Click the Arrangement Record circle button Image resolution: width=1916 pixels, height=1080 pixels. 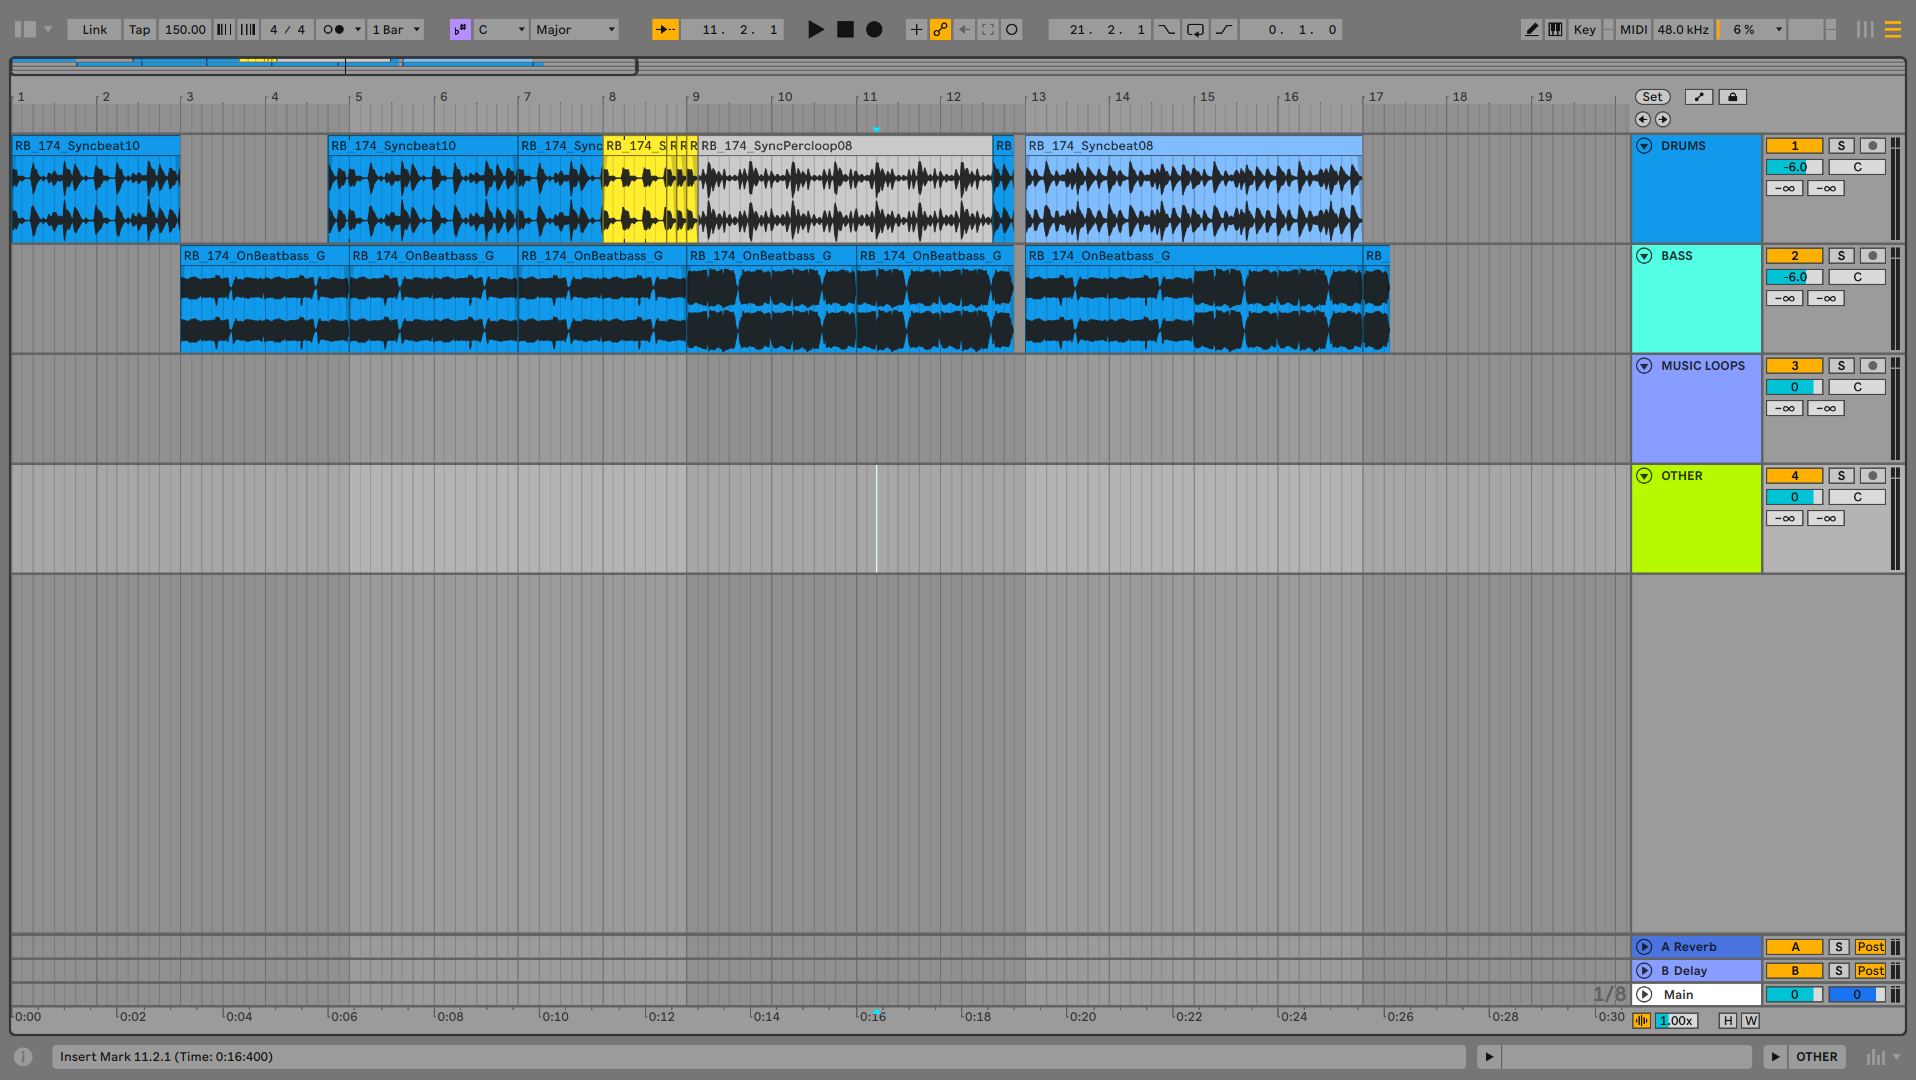pos(874,30)
